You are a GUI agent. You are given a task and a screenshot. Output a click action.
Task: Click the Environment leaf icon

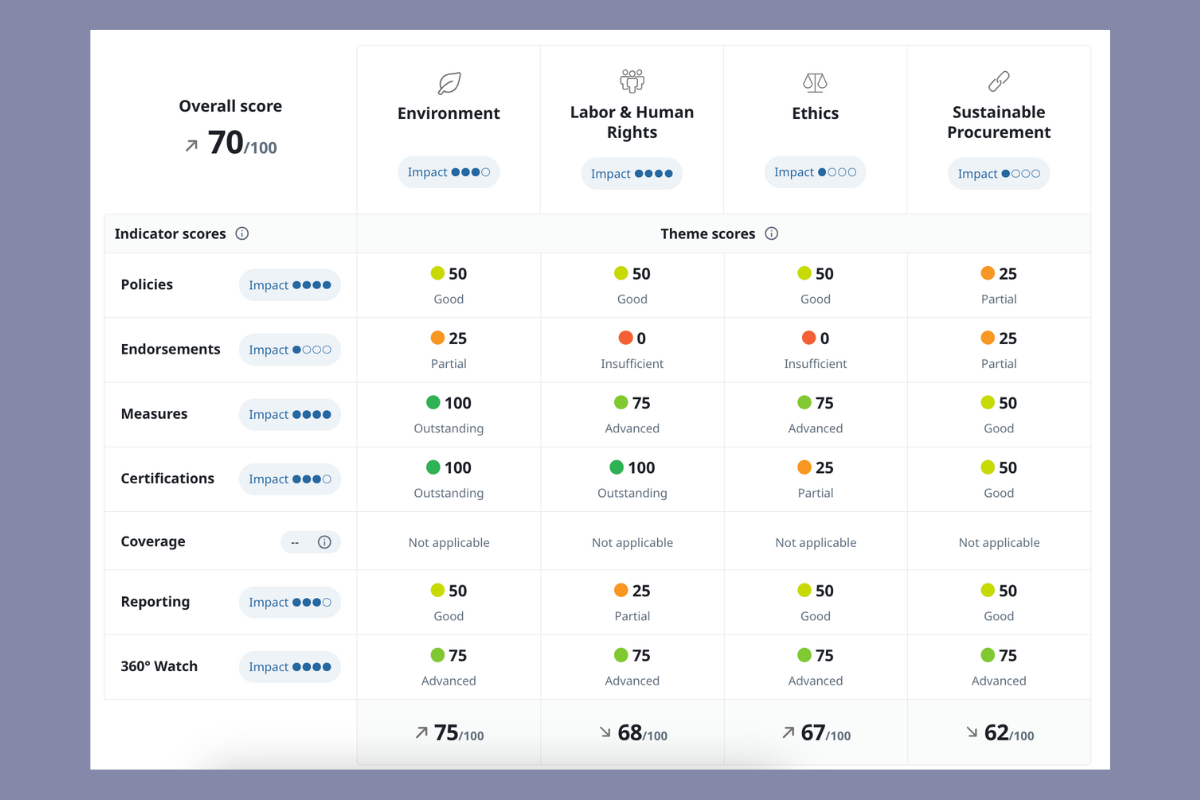[x=449, y=83]
